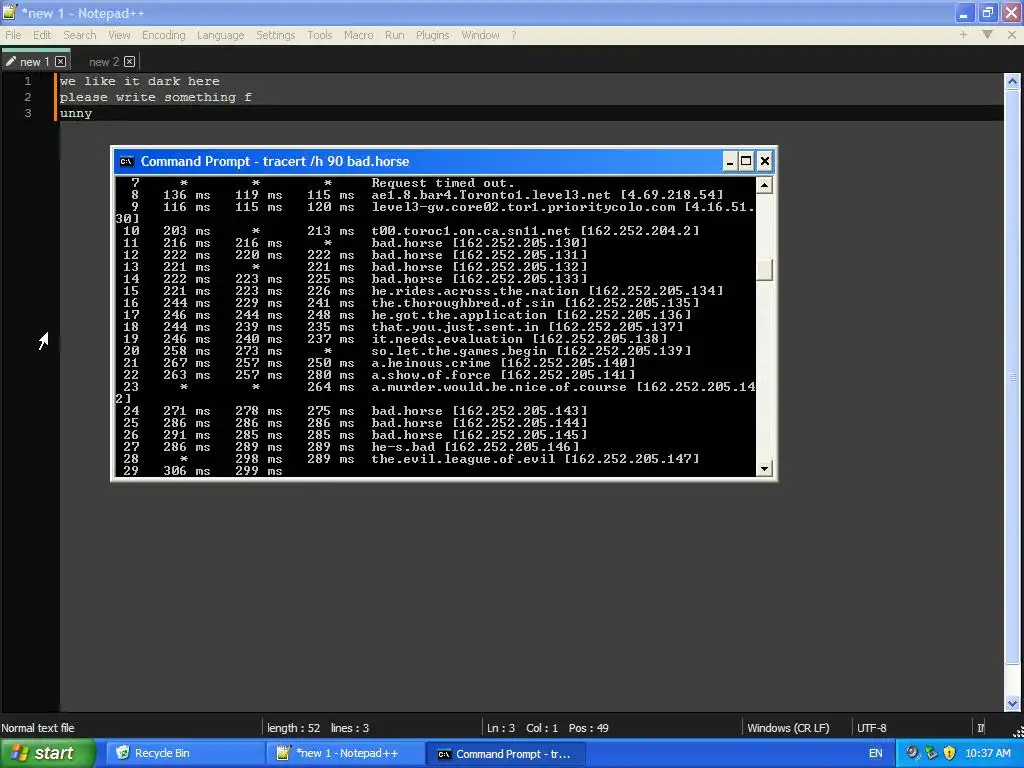This screenshot has width=1024, height=768.
Task: Click the 10:37 AM clock
Action: pyautogui.click(x=987, y=754)
